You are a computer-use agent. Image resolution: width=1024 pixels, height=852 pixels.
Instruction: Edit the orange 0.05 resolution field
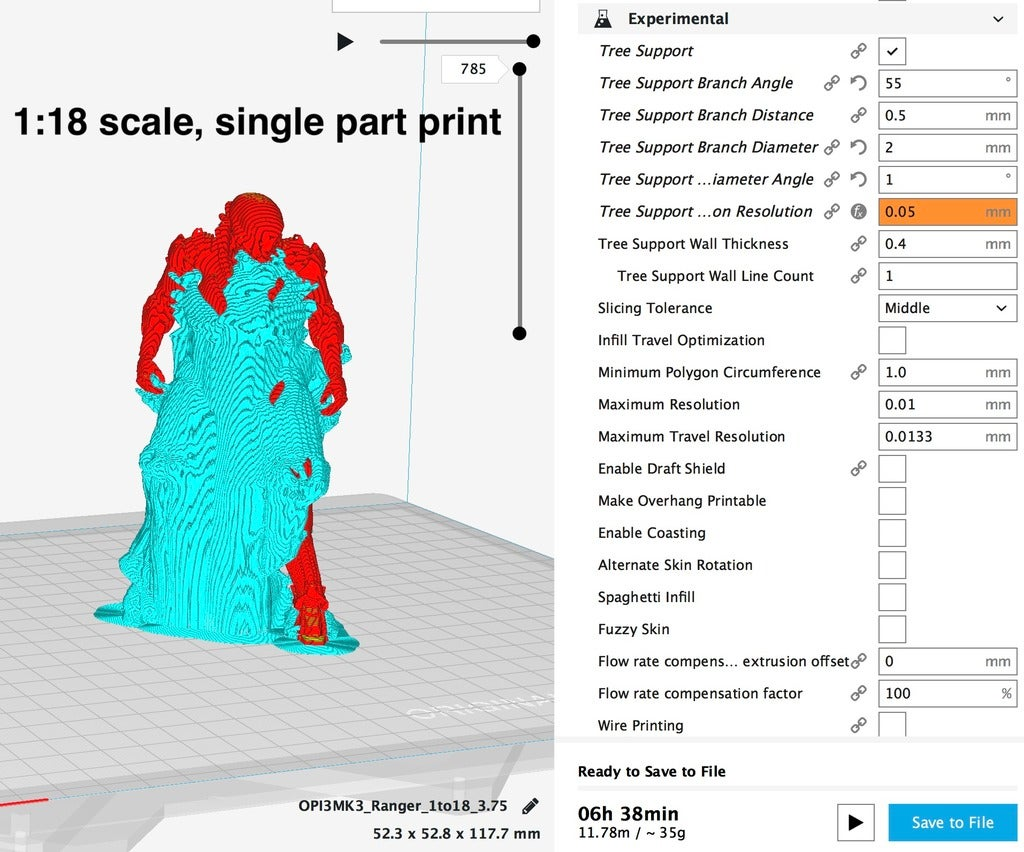click(x=947, y=212)
